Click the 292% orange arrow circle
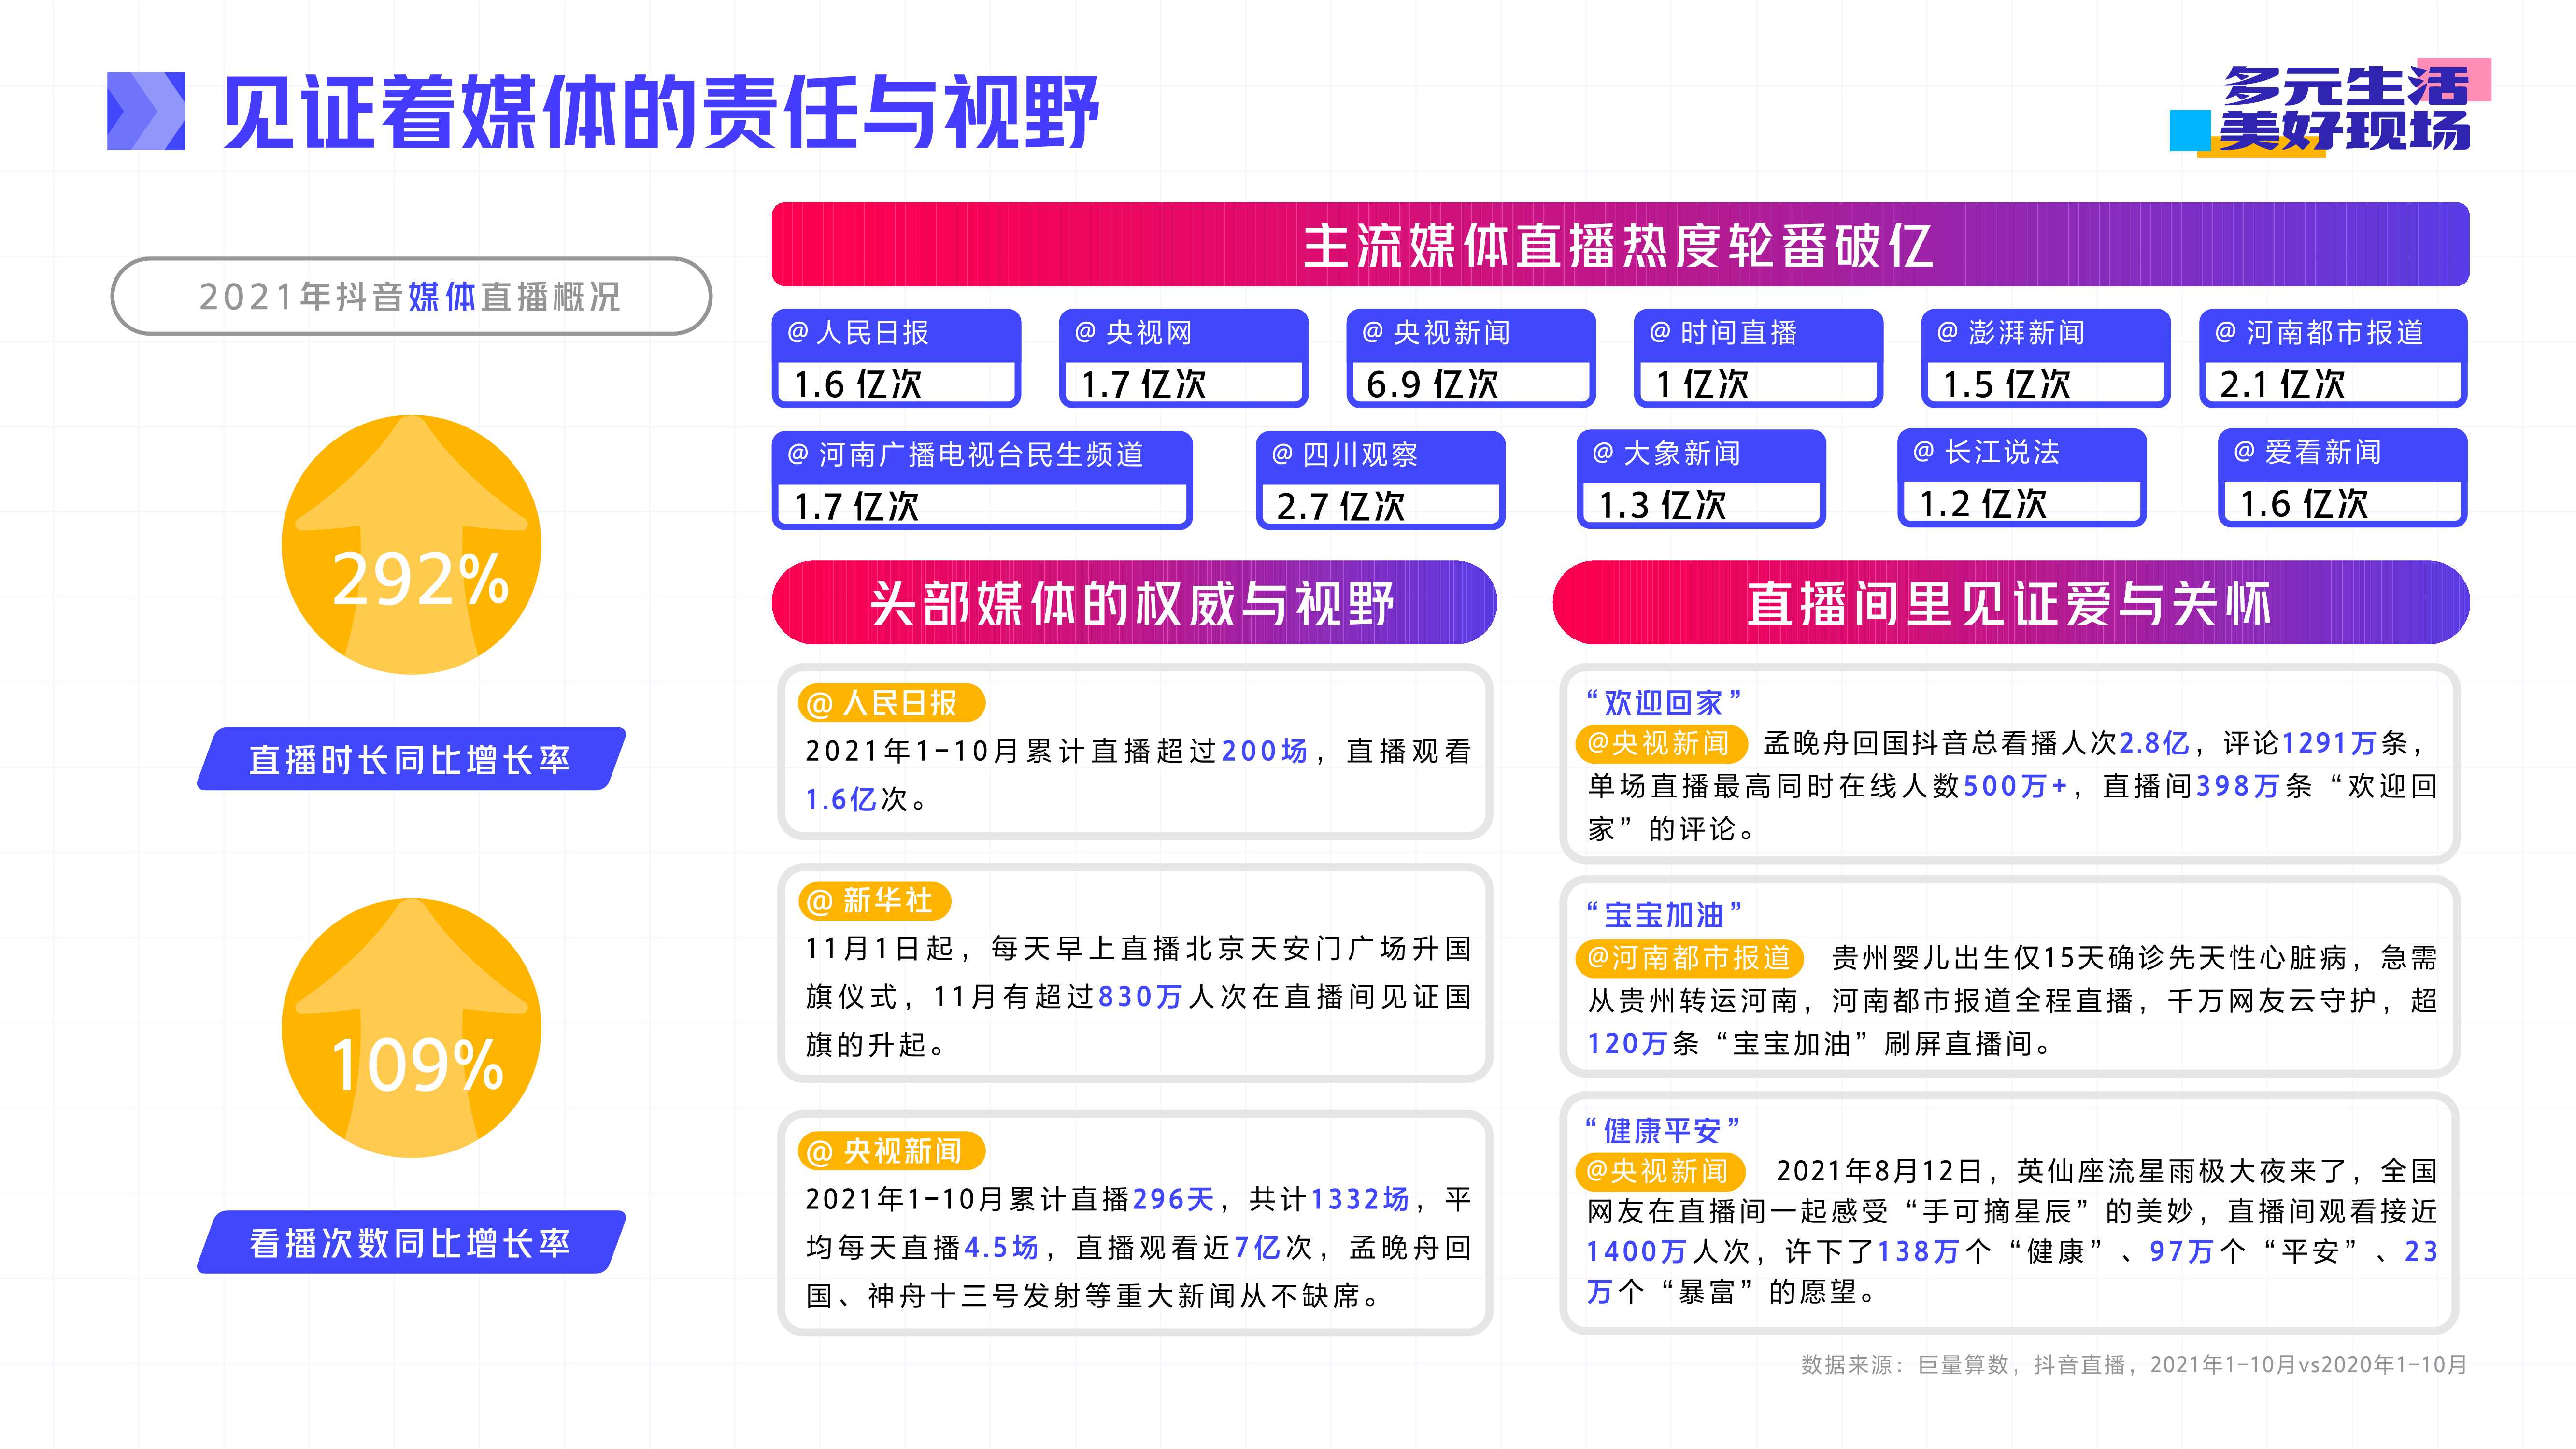 (412, 545)
